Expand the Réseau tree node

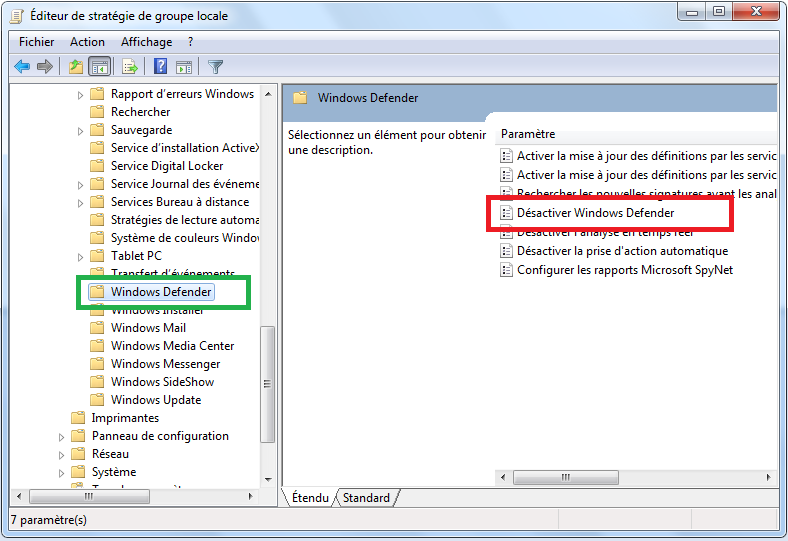[62, 454]
